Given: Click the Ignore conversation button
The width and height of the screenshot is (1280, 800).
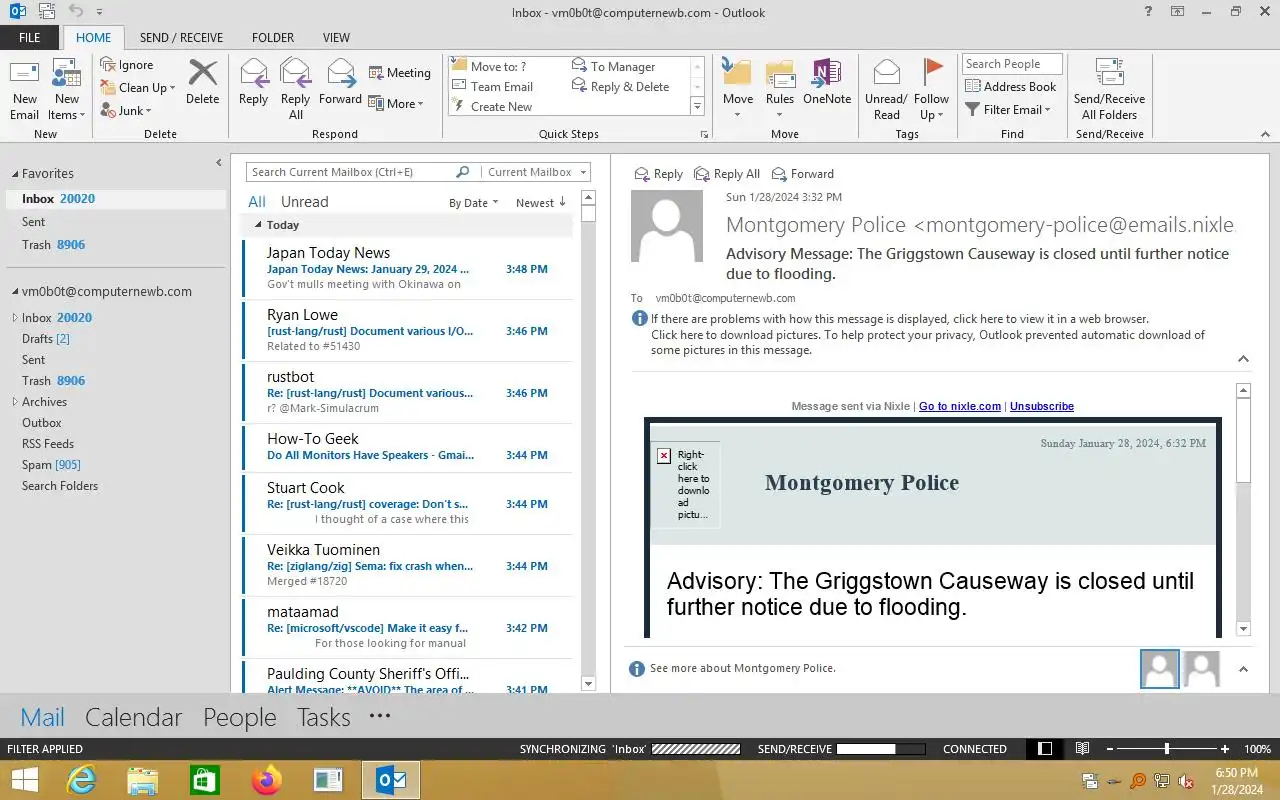Looking at the screenshot, I should coord(127,65).
